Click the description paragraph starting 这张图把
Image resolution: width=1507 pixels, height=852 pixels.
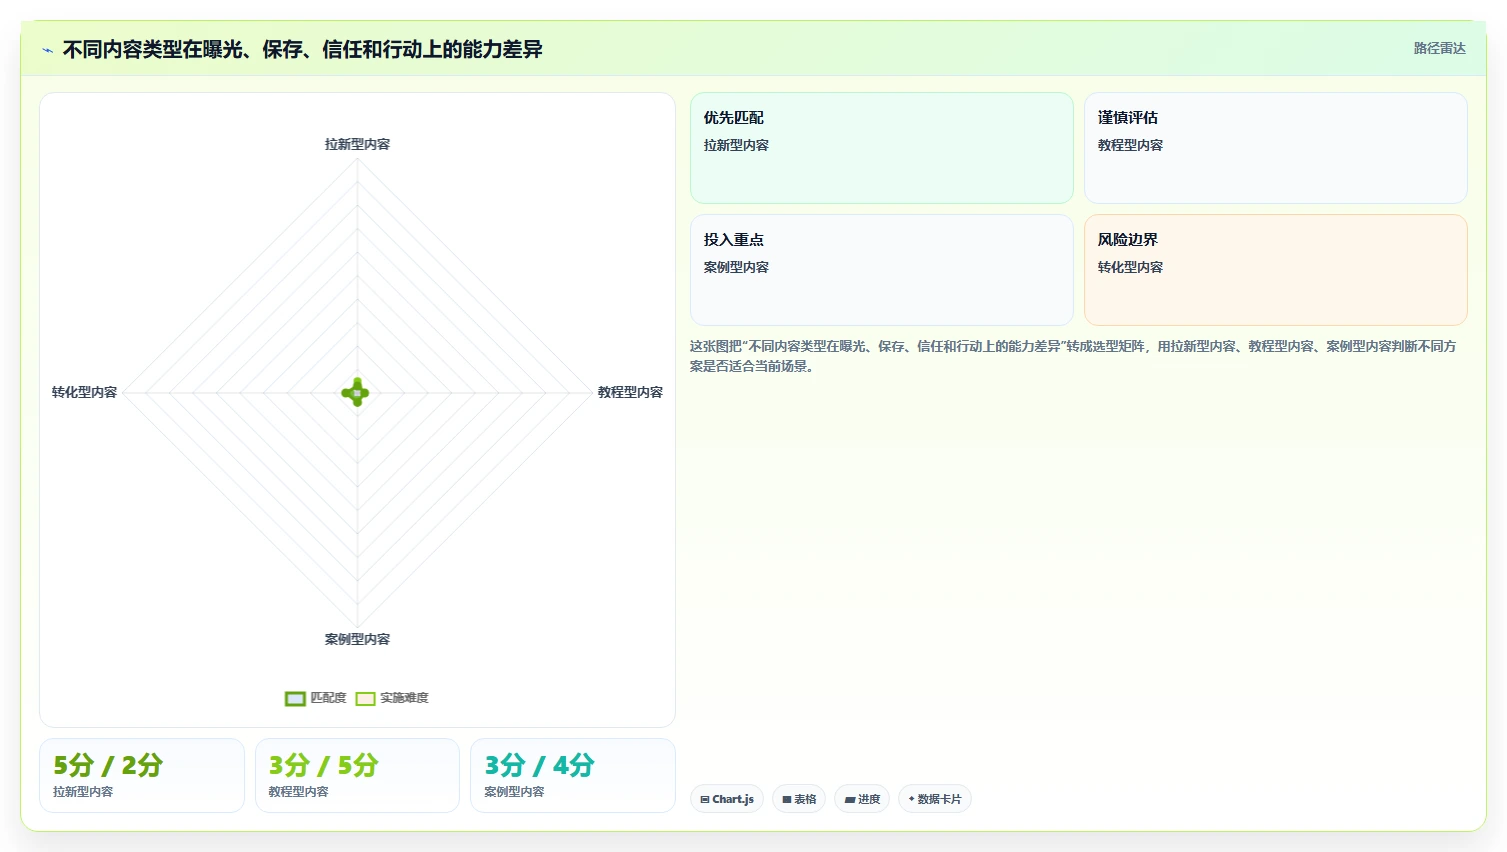pos(1073,356)
